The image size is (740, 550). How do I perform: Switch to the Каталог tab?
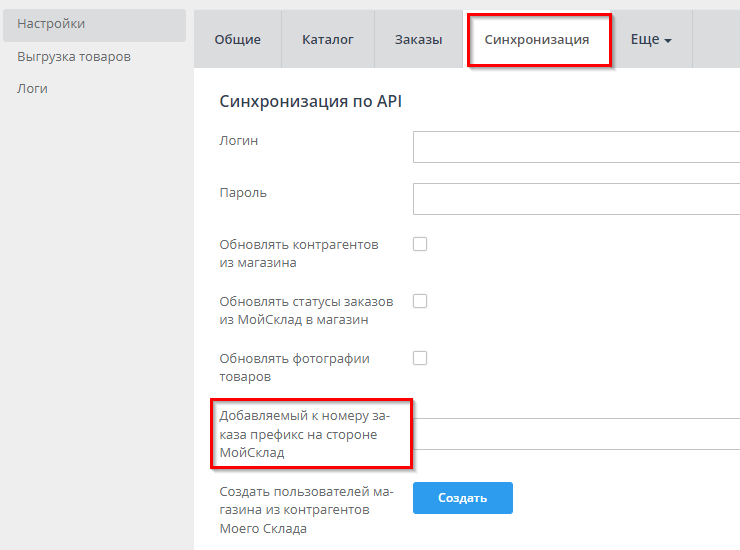(328, 40)
